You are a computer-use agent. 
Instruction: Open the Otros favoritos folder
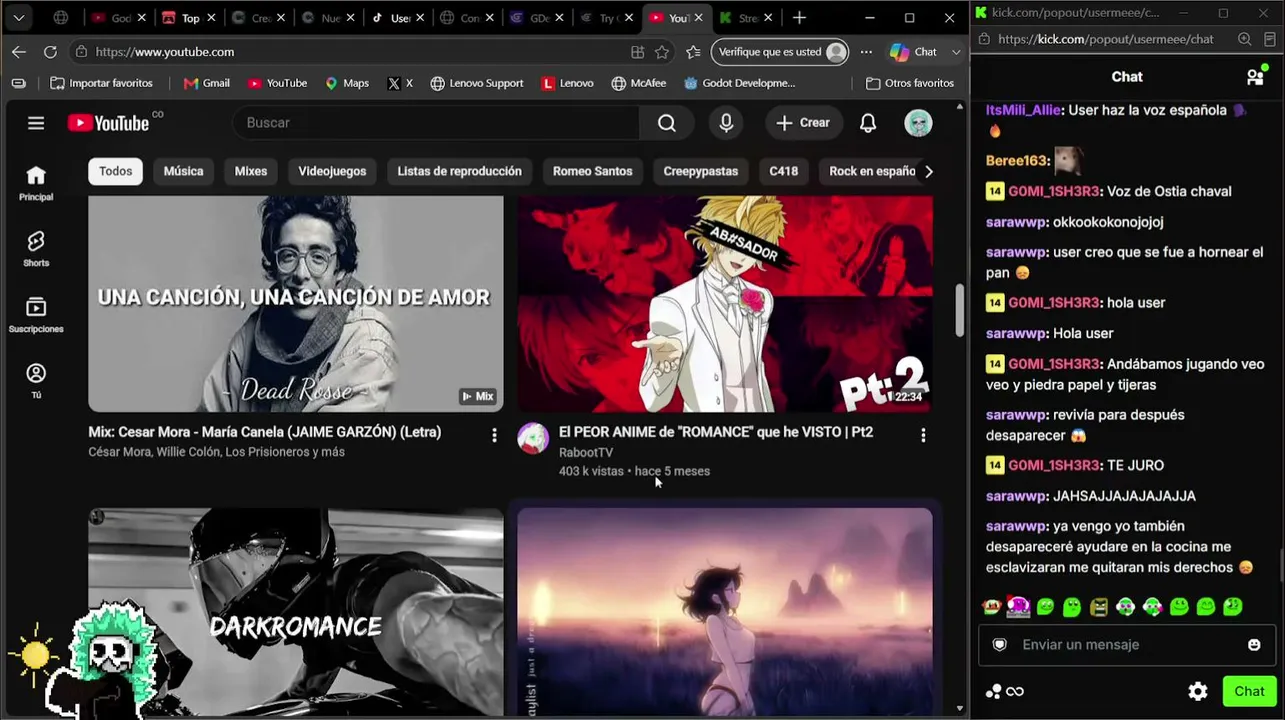[910, 83]
